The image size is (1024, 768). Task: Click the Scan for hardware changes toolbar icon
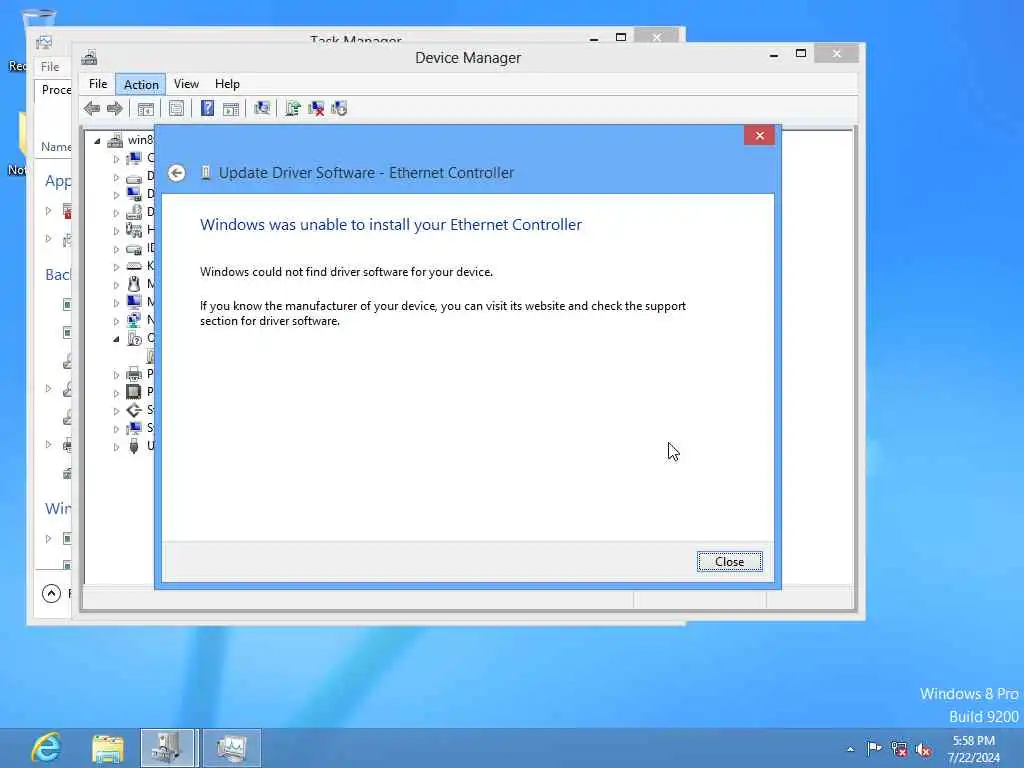(262, 108)
